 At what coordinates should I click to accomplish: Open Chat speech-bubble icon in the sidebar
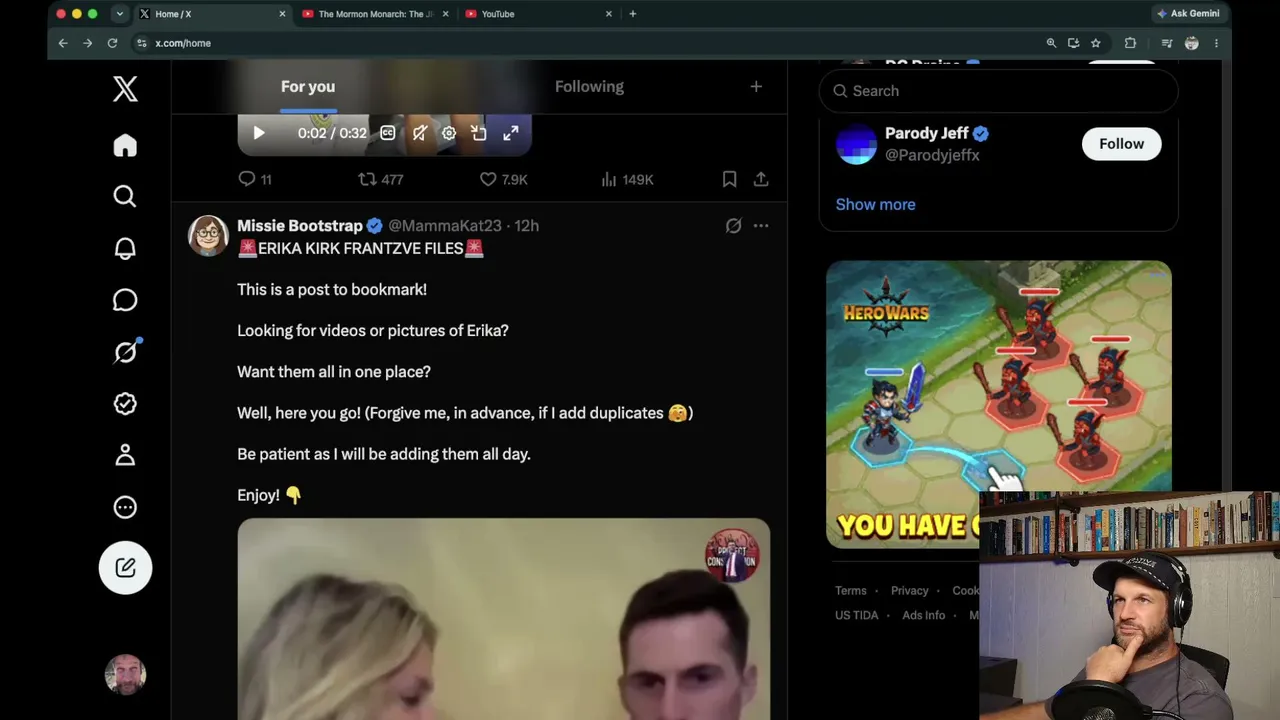[125, 300]
